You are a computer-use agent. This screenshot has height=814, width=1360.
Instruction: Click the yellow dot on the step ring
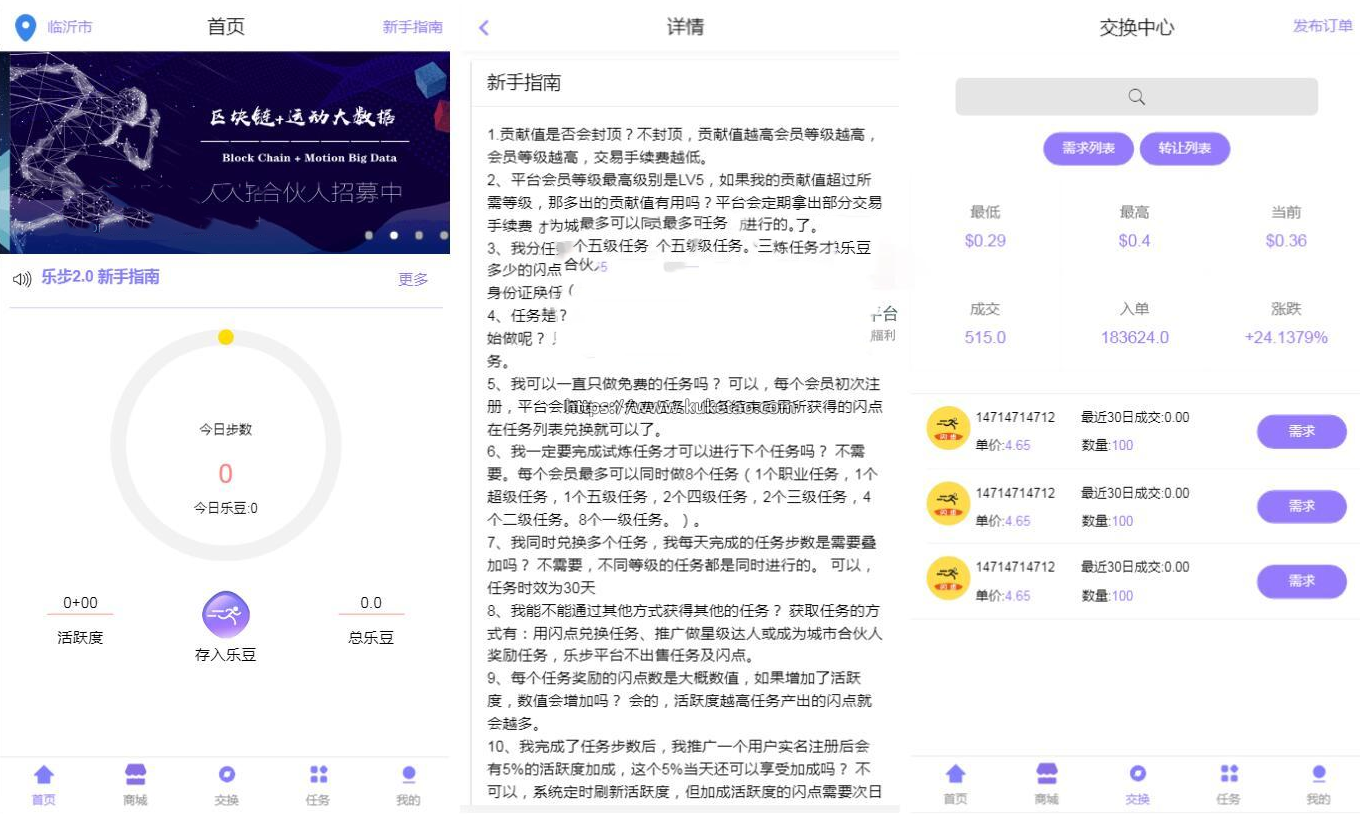click(x=226, y=337)
